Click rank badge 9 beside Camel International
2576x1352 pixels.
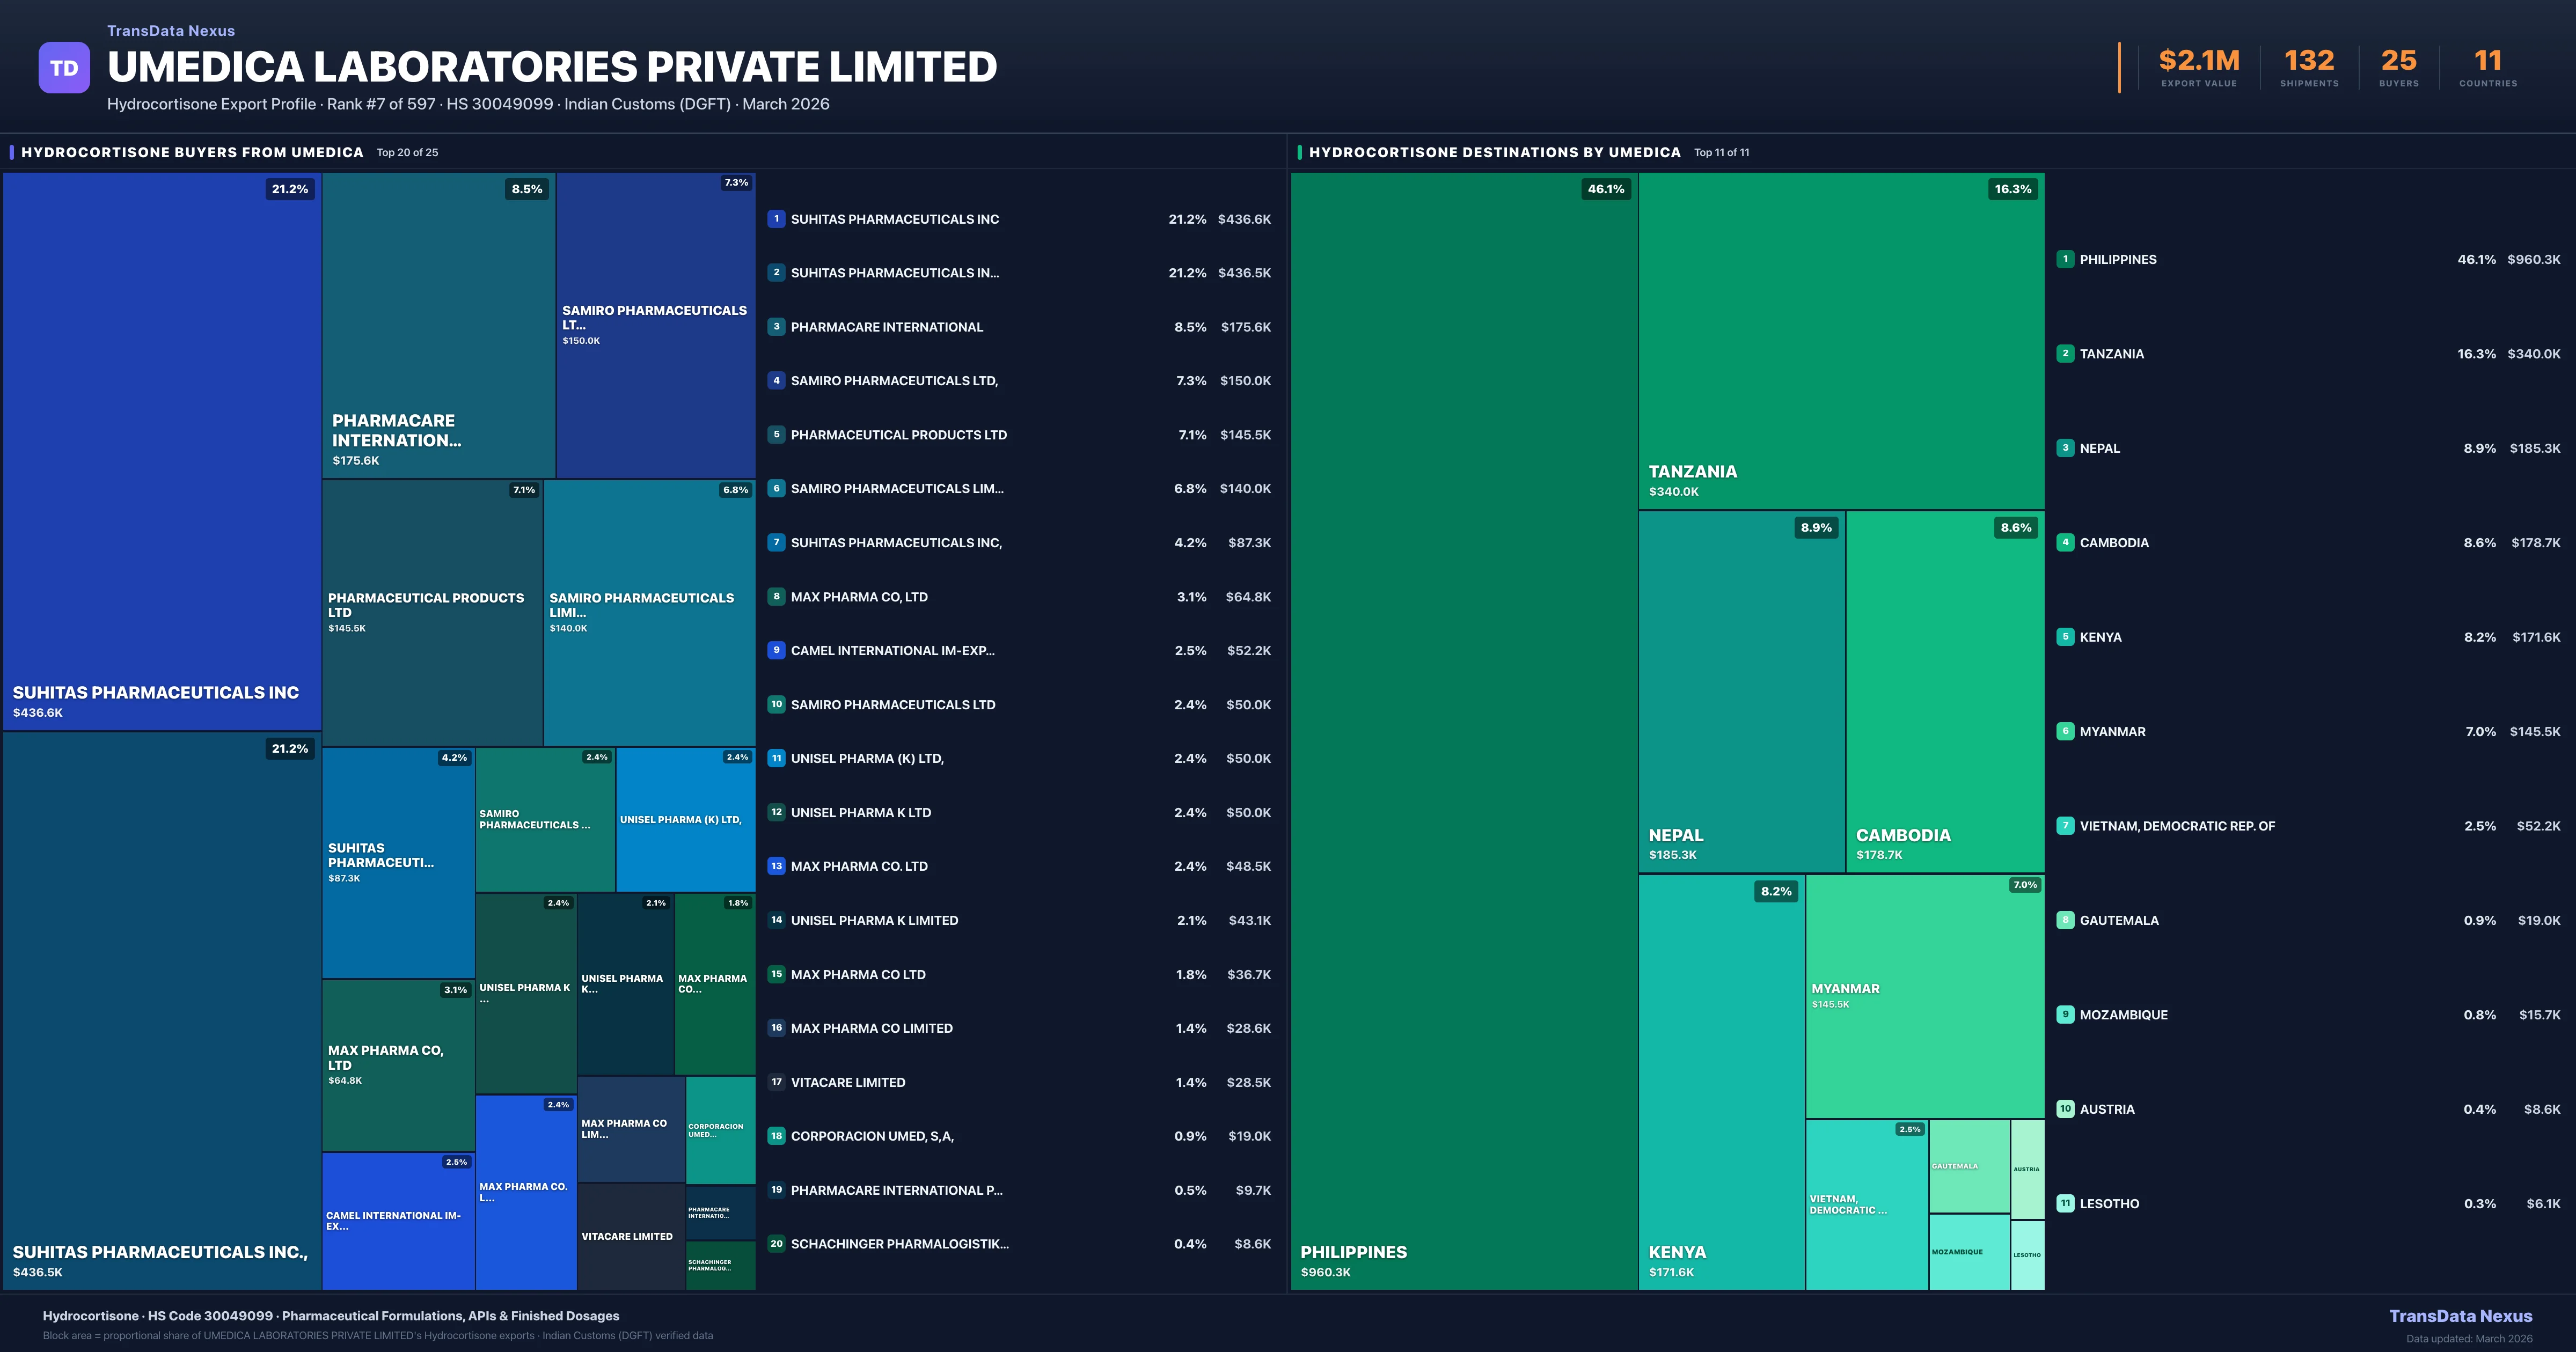click(x=776, y=650)
